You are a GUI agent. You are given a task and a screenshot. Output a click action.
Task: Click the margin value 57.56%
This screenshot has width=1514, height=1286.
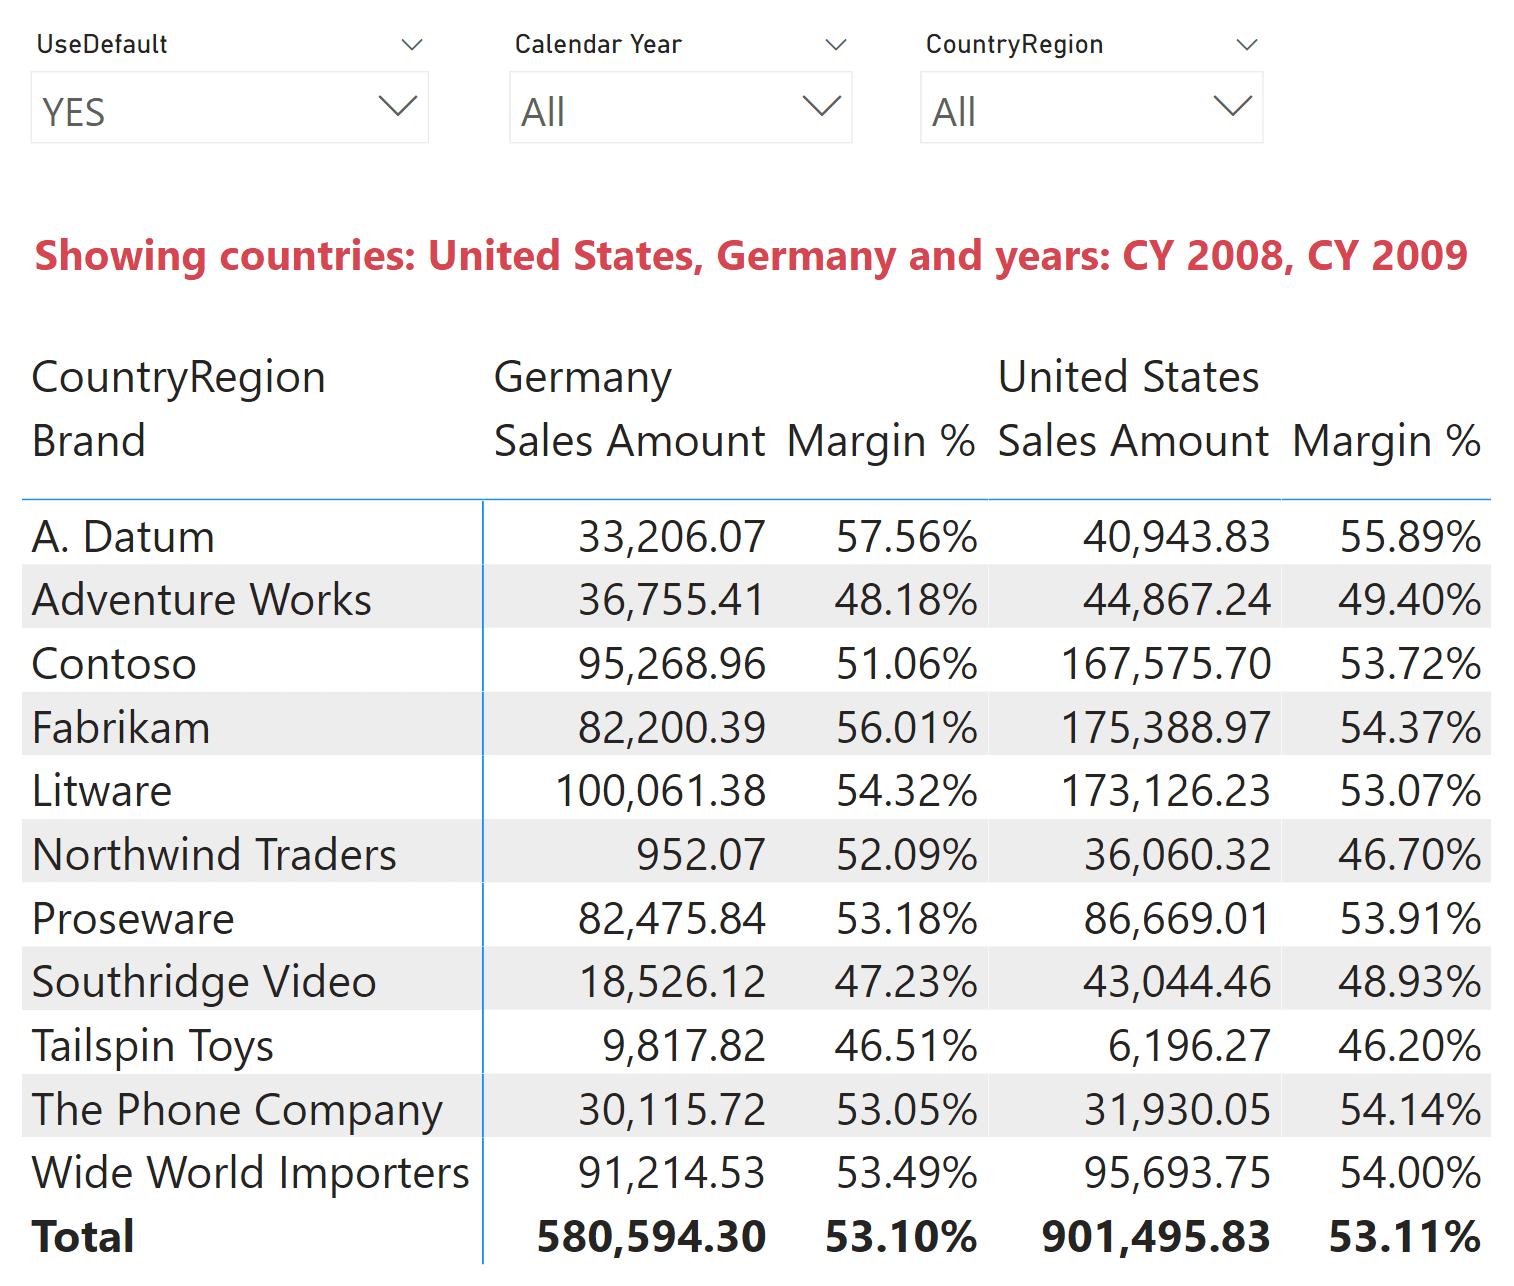tap(907, 537)
